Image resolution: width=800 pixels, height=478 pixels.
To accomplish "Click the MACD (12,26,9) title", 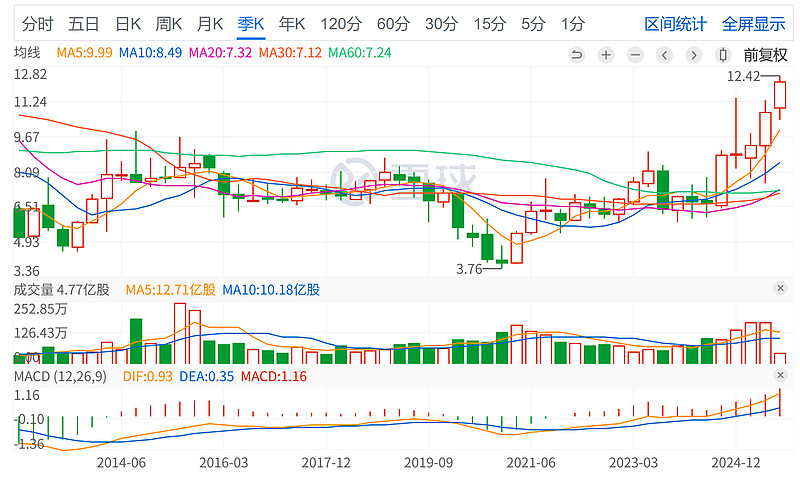I will pos(60,376).
